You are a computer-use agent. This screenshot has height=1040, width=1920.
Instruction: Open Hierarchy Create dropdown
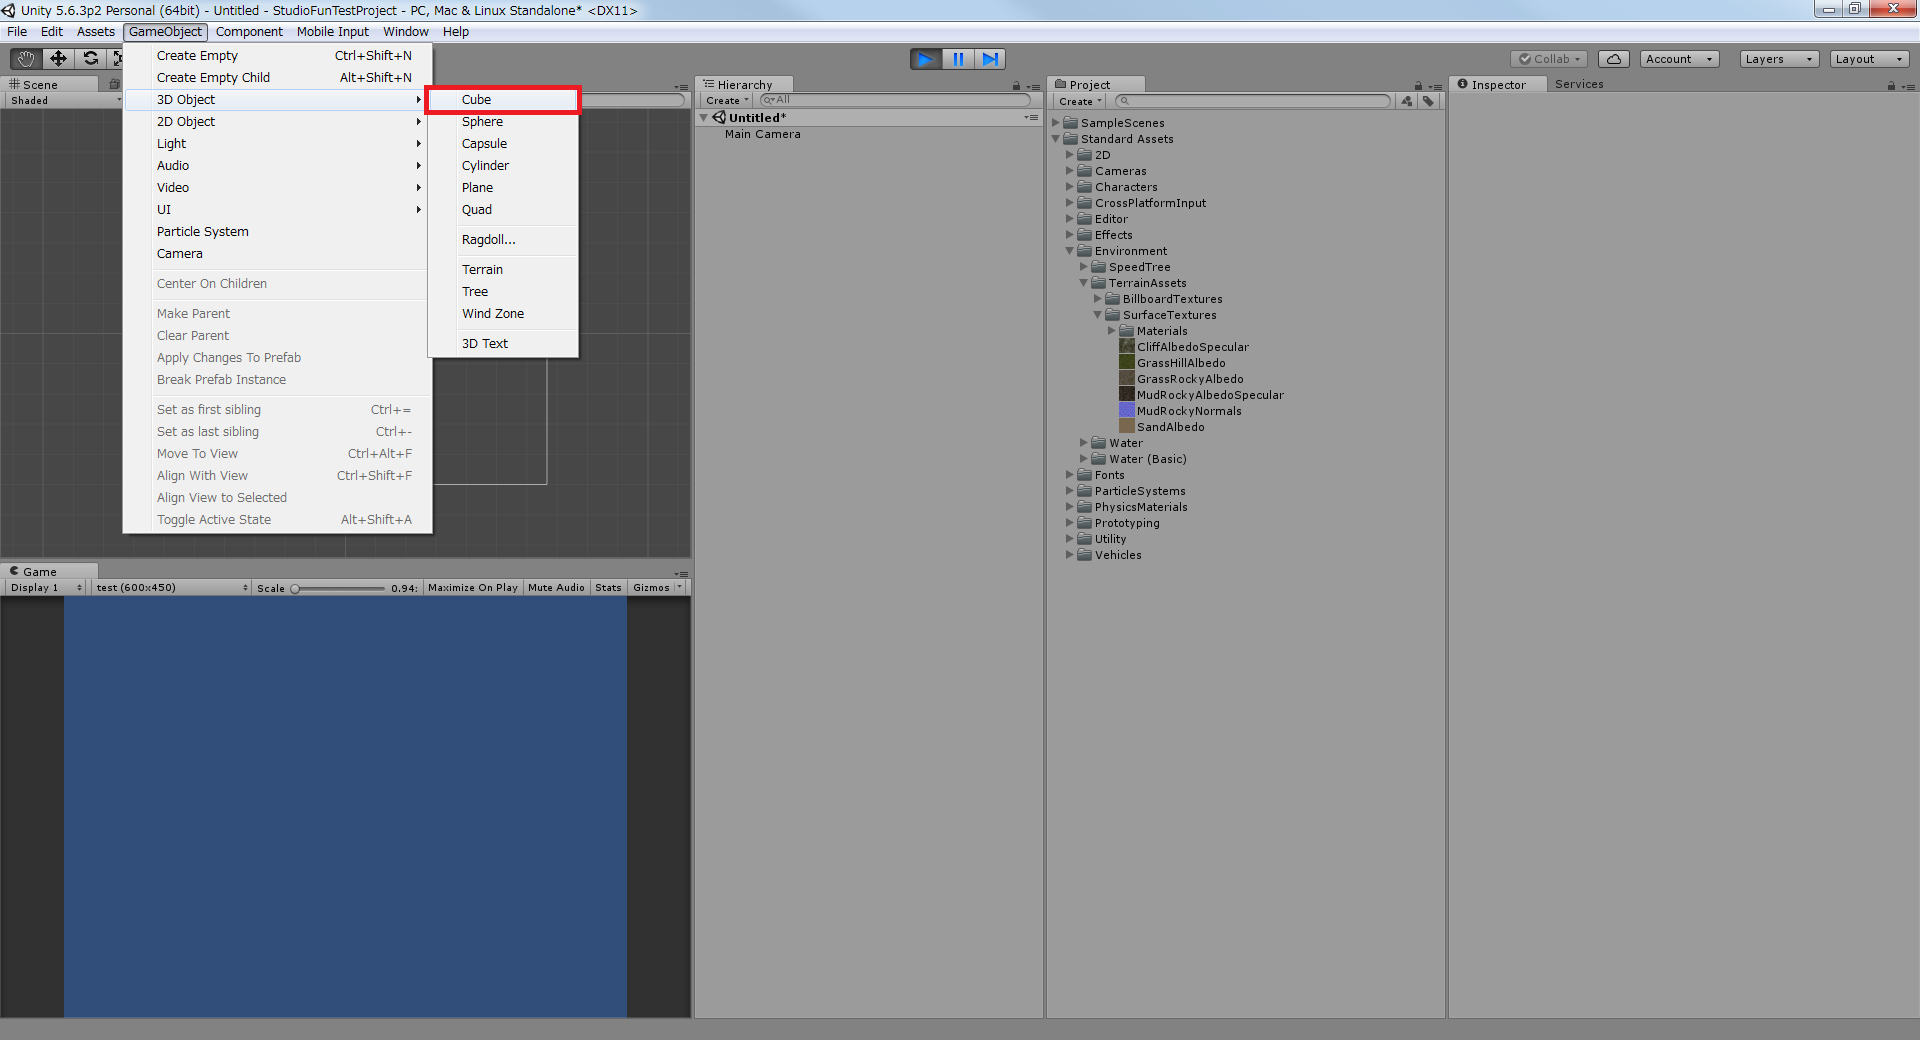tap(726, 101)
